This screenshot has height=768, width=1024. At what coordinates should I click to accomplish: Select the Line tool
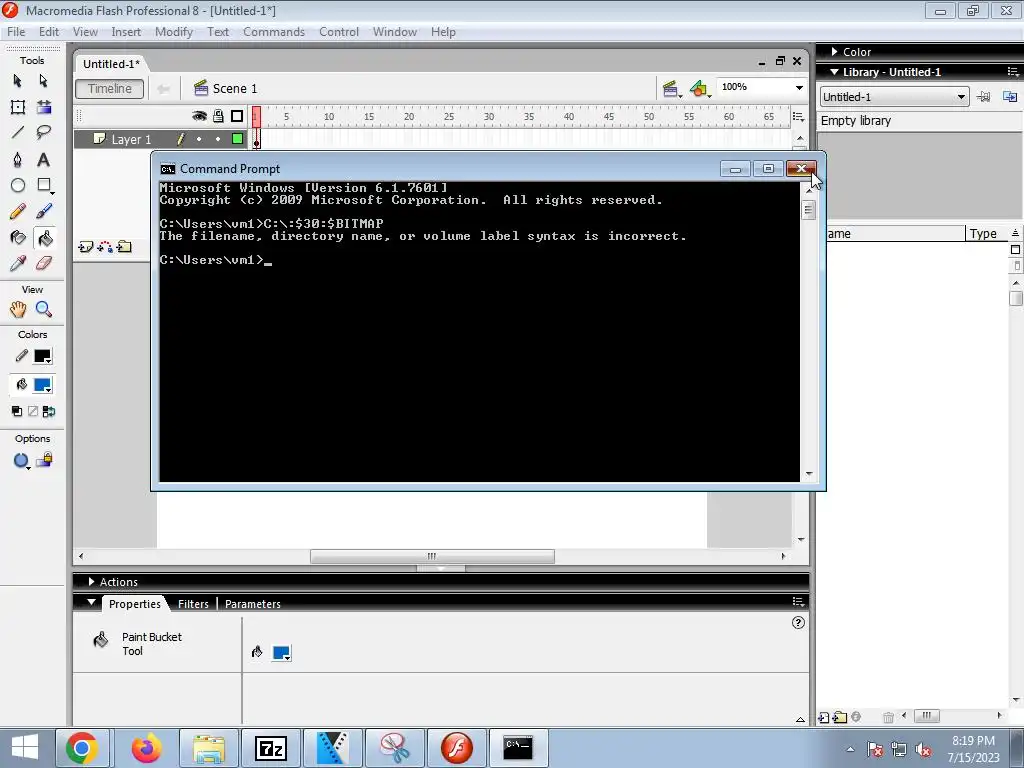18,133
